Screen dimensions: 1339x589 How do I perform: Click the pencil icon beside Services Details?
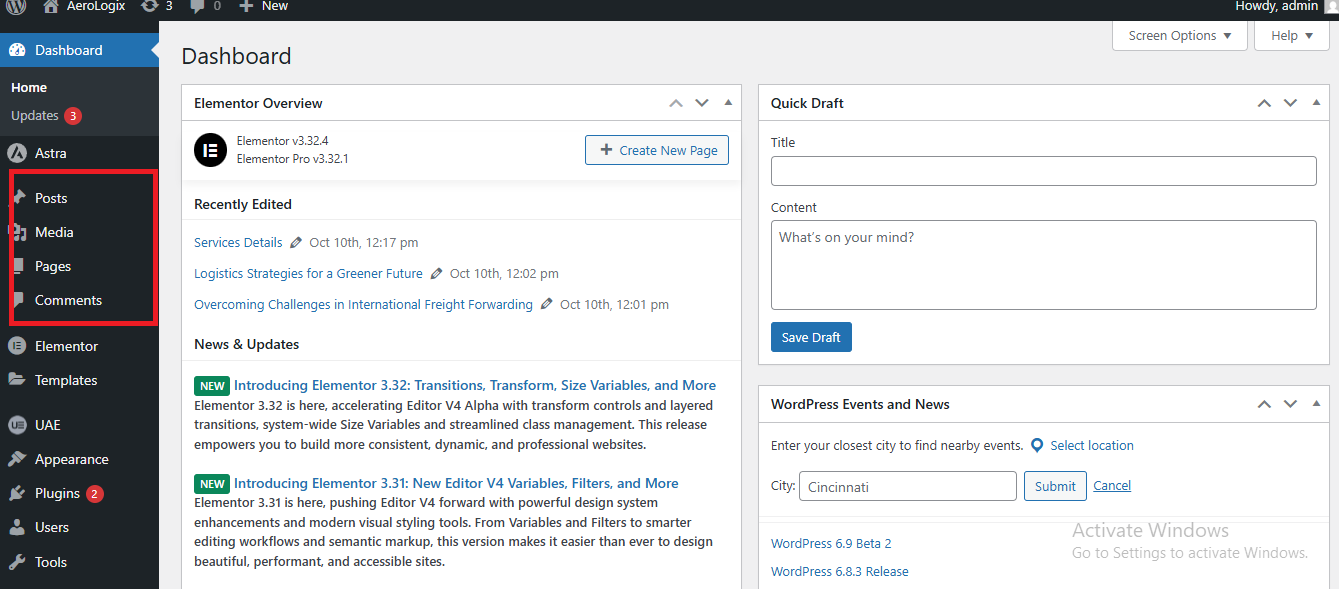pyautogui.click(x=295, y=243)
